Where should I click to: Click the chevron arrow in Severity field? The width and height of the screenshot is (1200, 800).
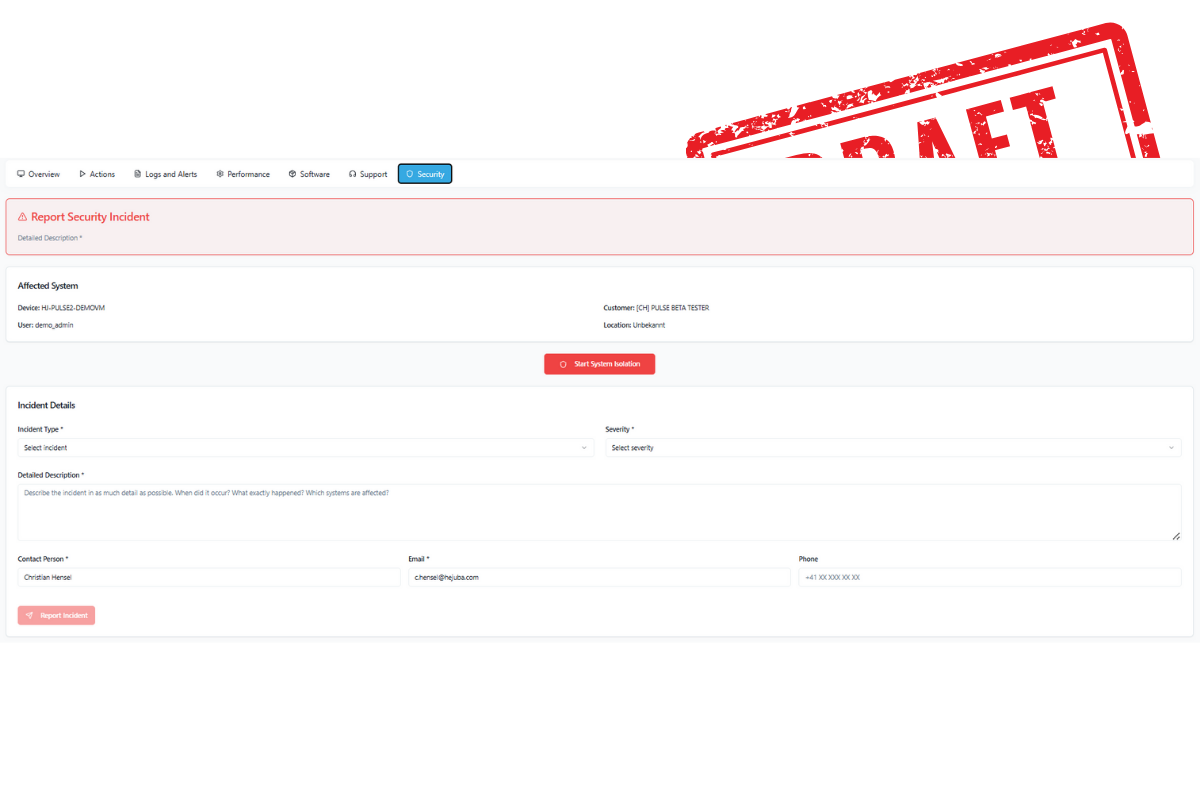(1171, 448)
